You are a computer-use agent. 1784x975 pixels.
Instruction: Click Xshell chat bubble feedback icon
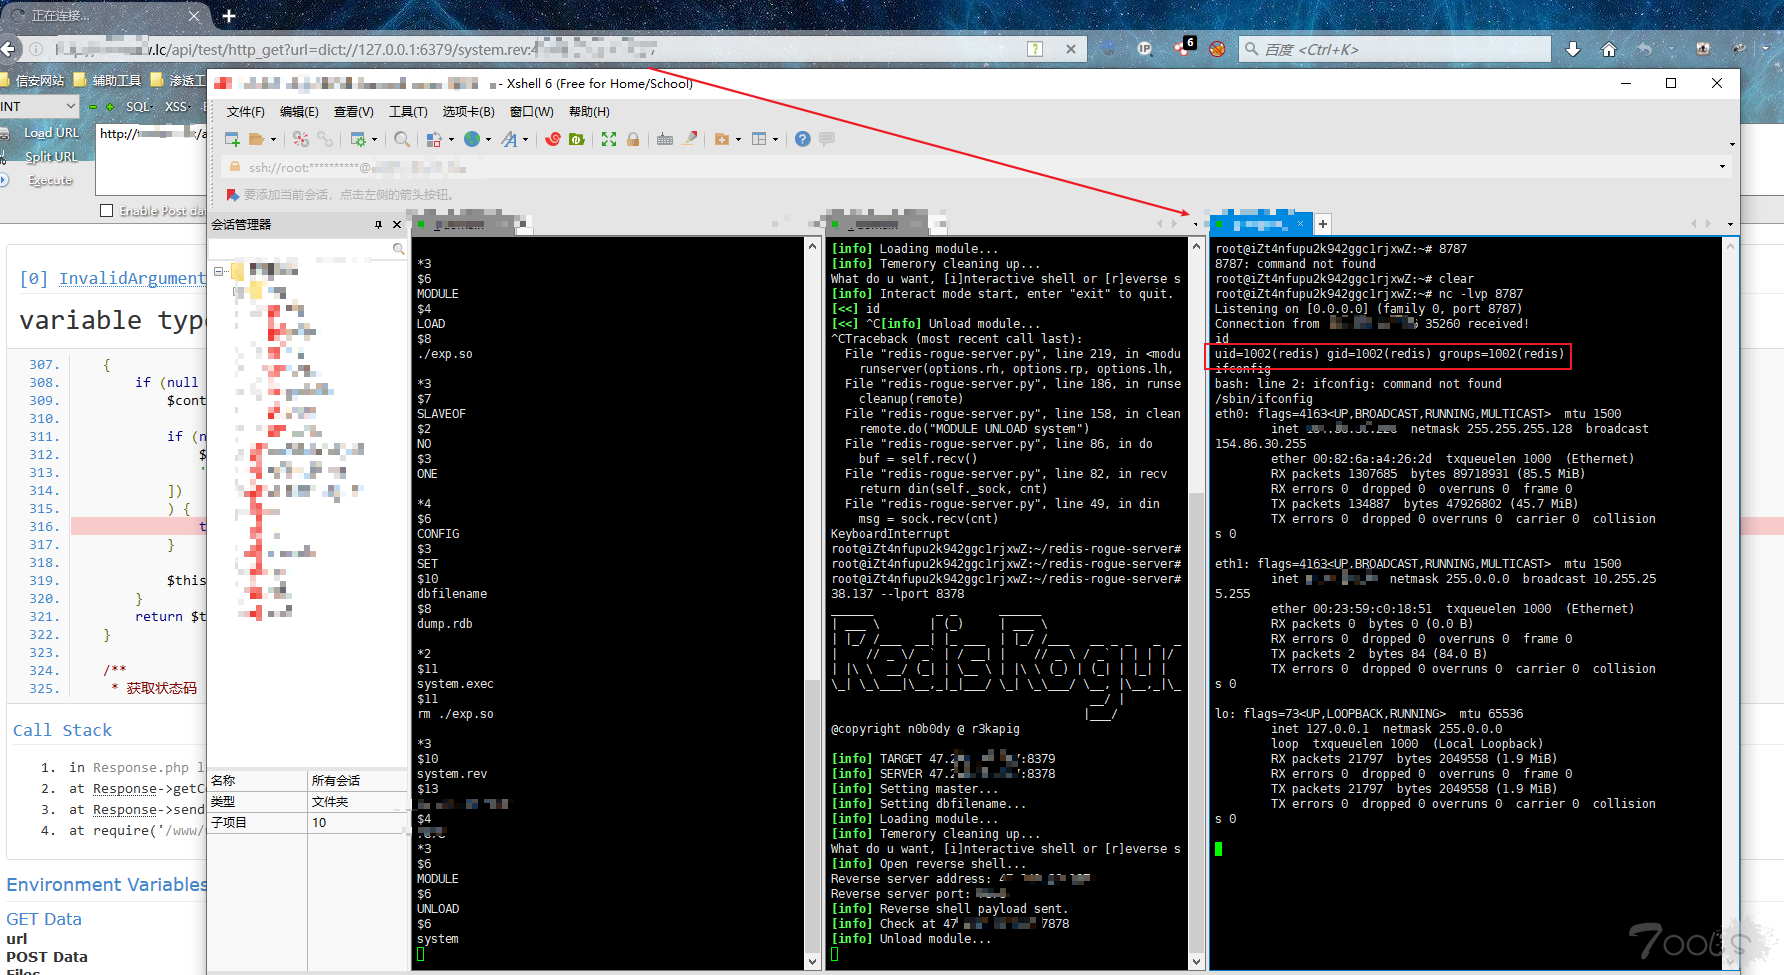(827, 139)
